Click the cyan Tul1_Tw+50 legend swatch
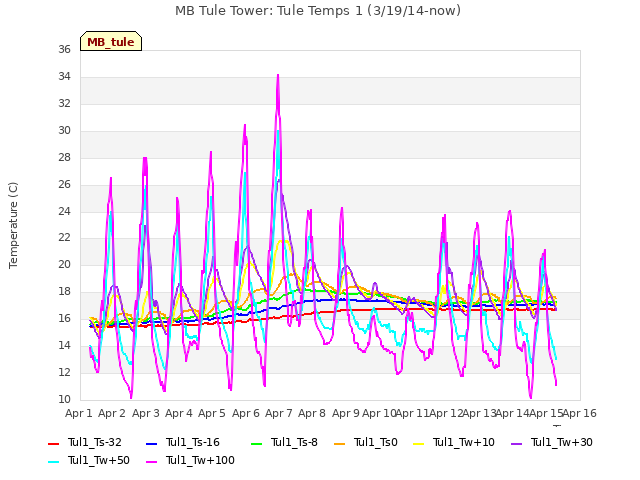Viewport: 640px width, 480px height. tap(53, 461)
